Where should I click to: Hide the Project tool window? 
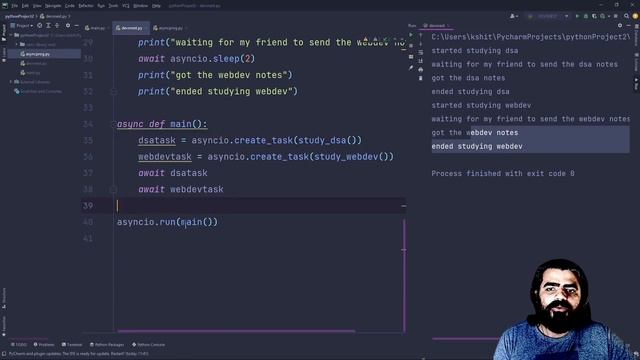[x=76, y=26]
